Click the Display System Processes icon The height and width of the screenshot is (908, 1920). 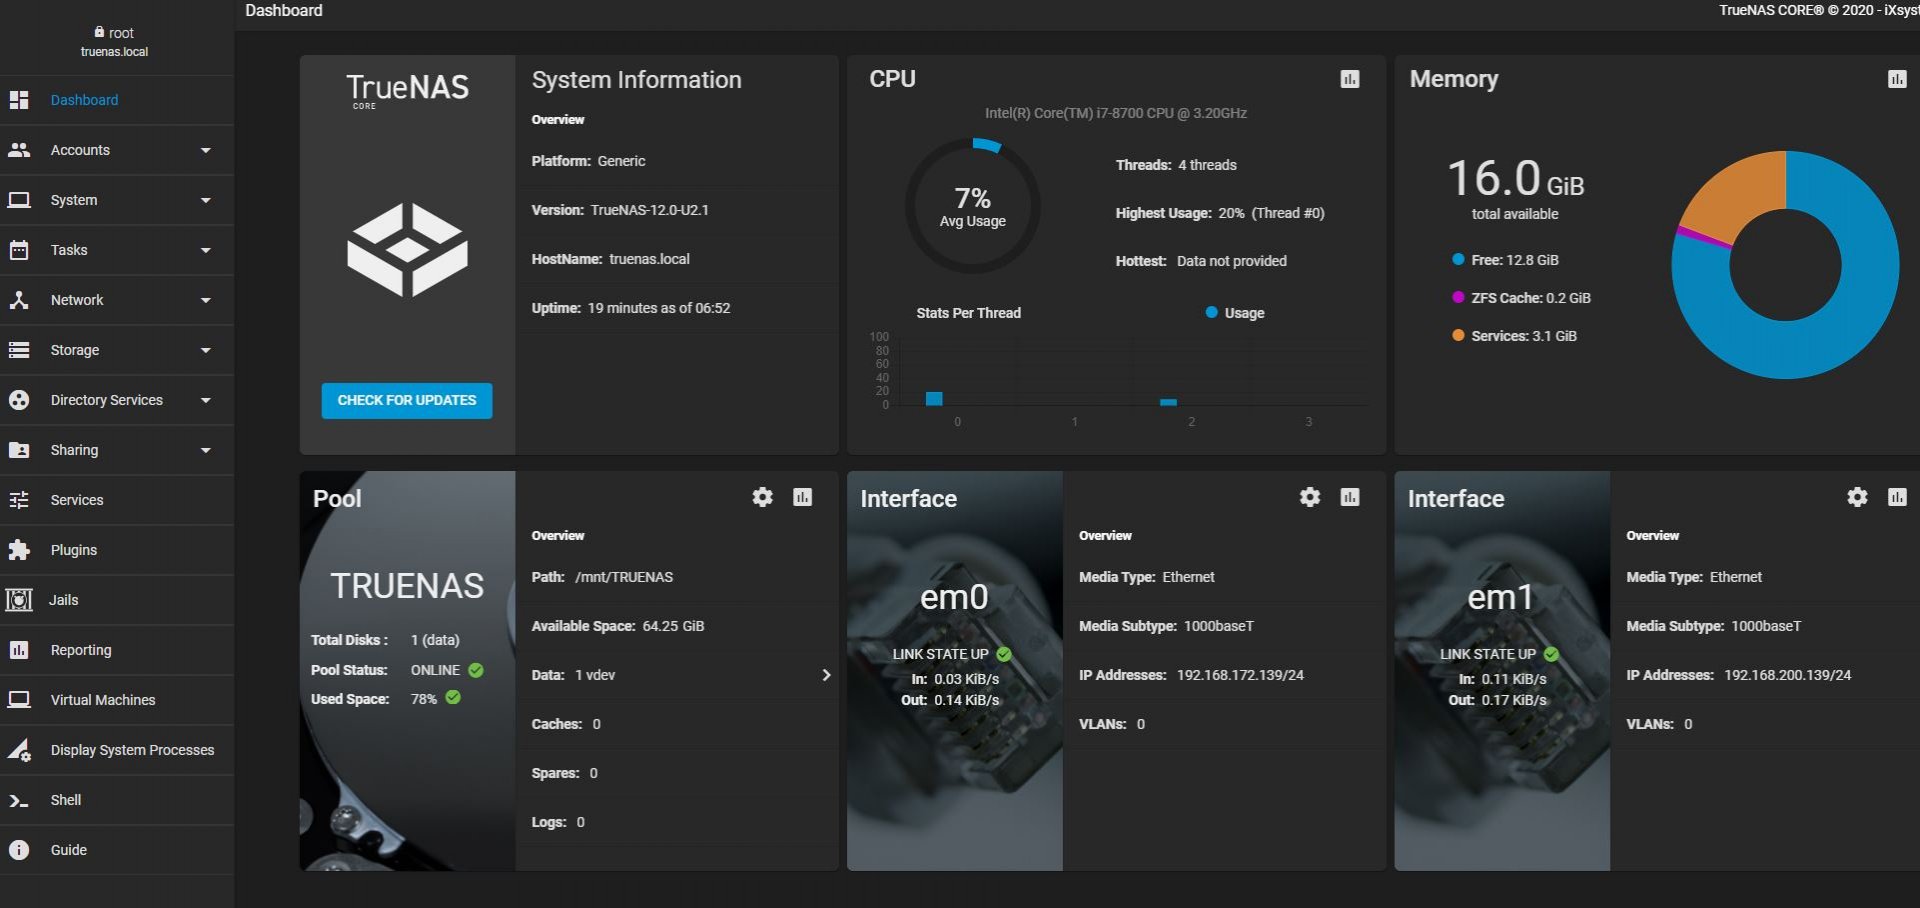coord(19,750)
